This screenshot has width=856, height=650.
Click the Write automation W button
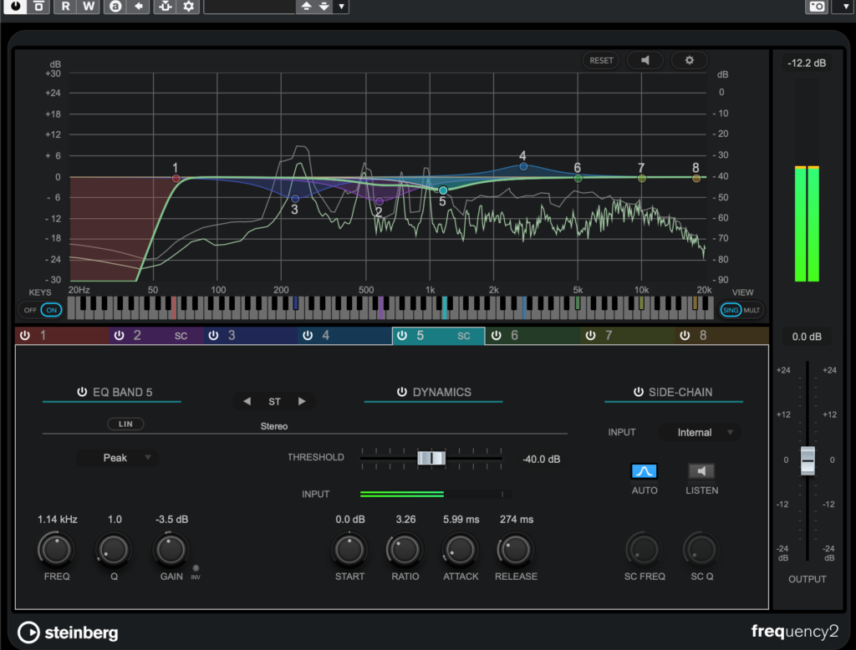[88, 7]
